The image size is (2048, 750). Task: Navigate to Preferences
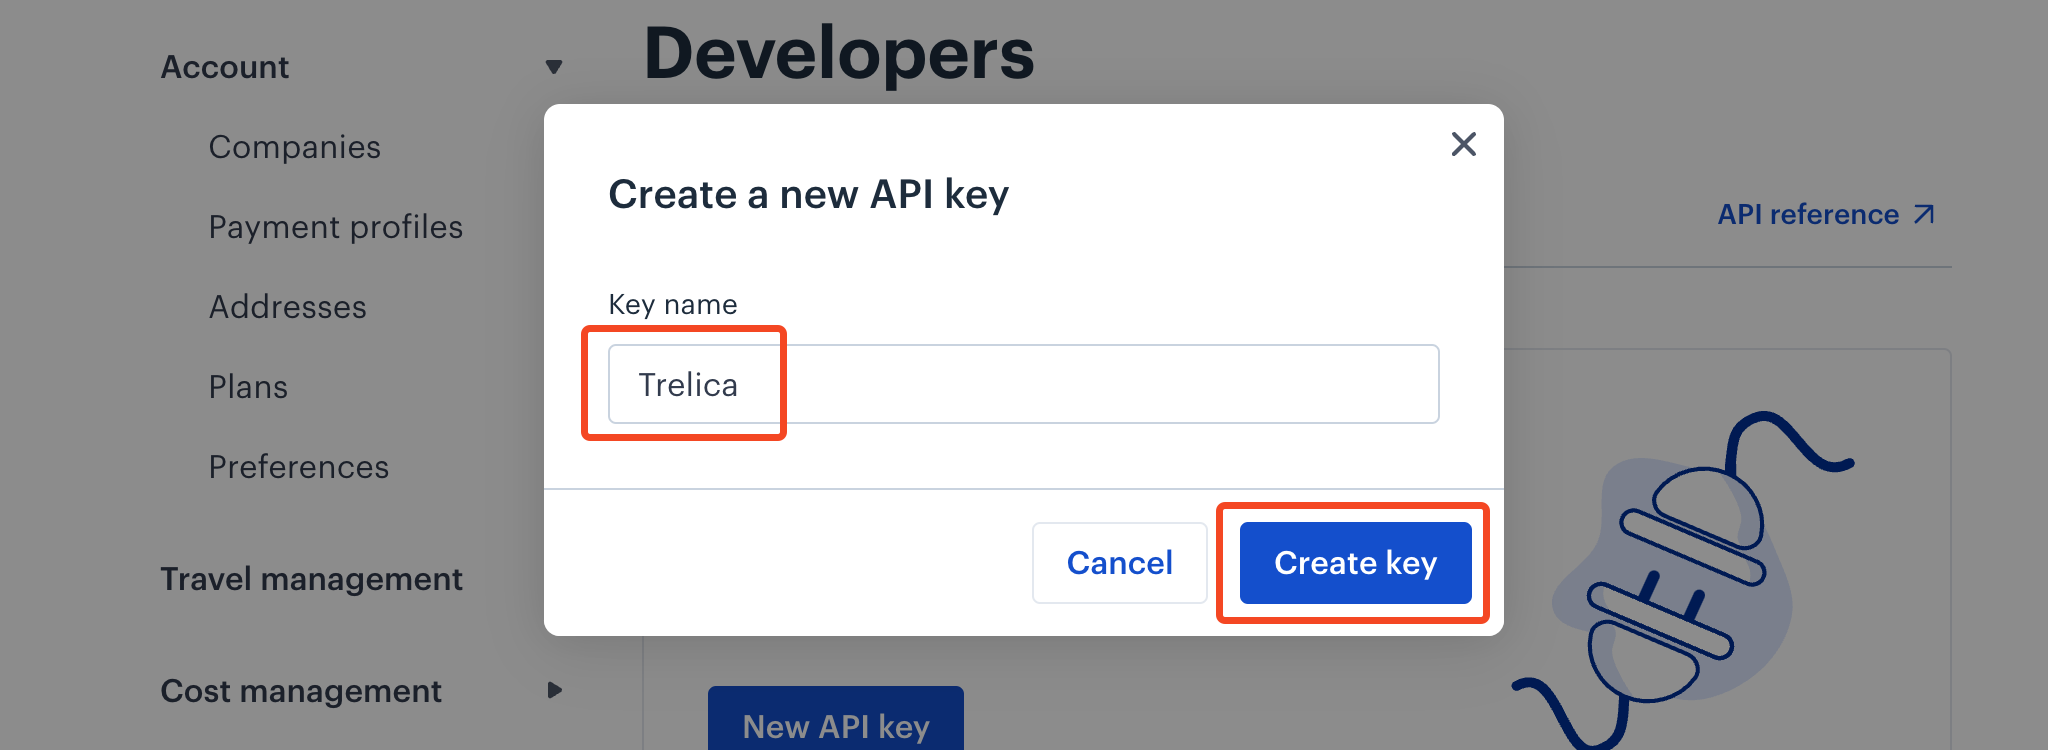pos(299,467)
